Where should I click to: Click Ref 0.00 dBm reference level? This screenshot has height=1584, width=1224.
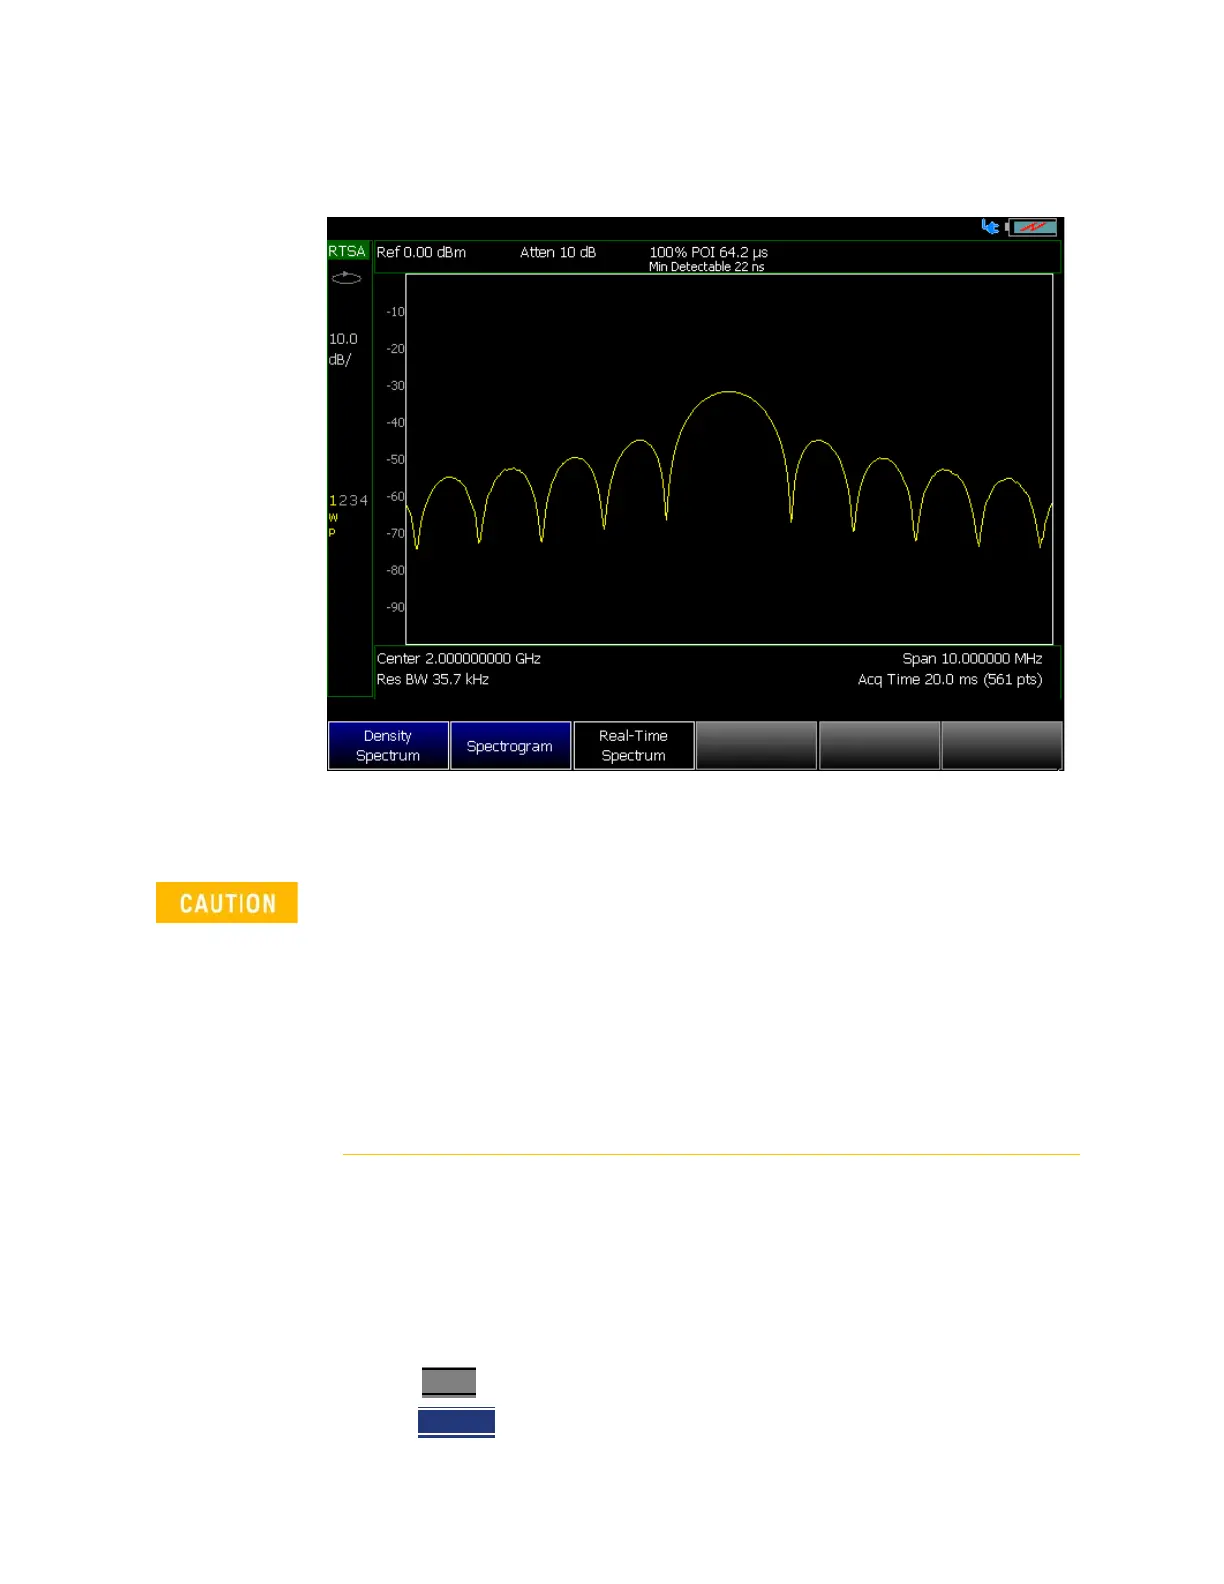pyautogui.click(x=421, y=252)
